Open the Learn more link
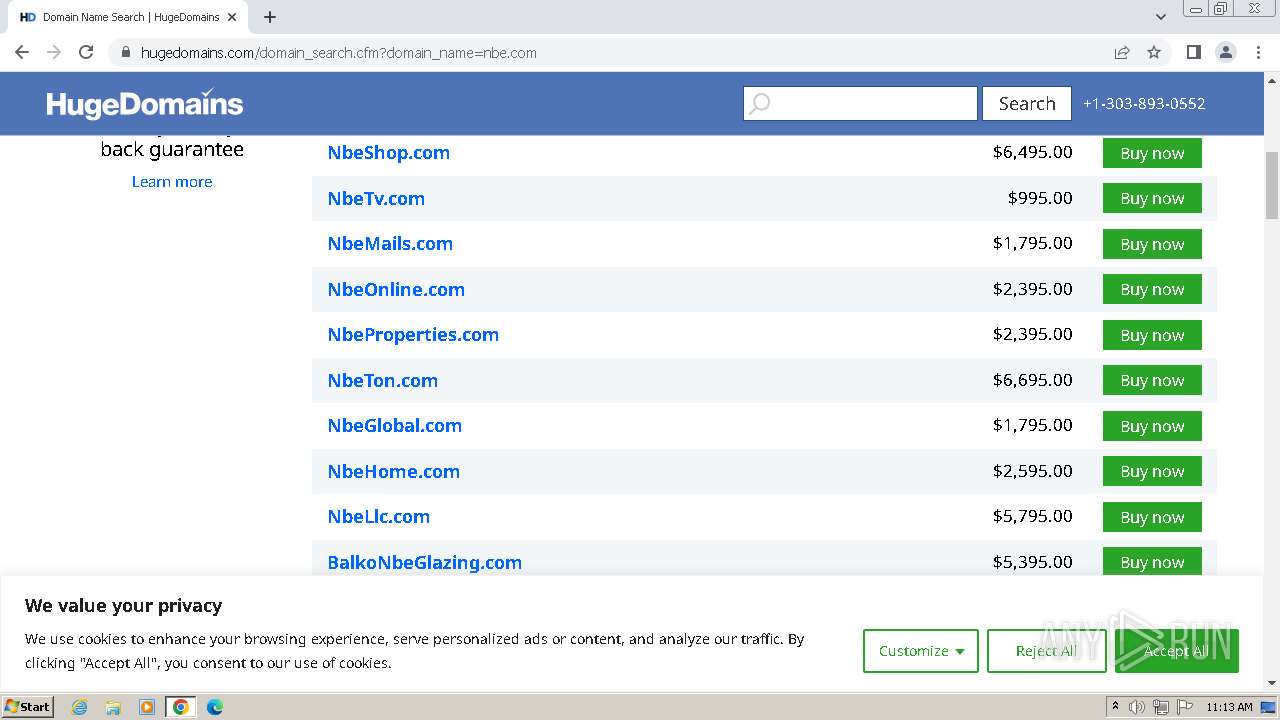The height and width of the screenshot is (720, 1280). (172, 182)
